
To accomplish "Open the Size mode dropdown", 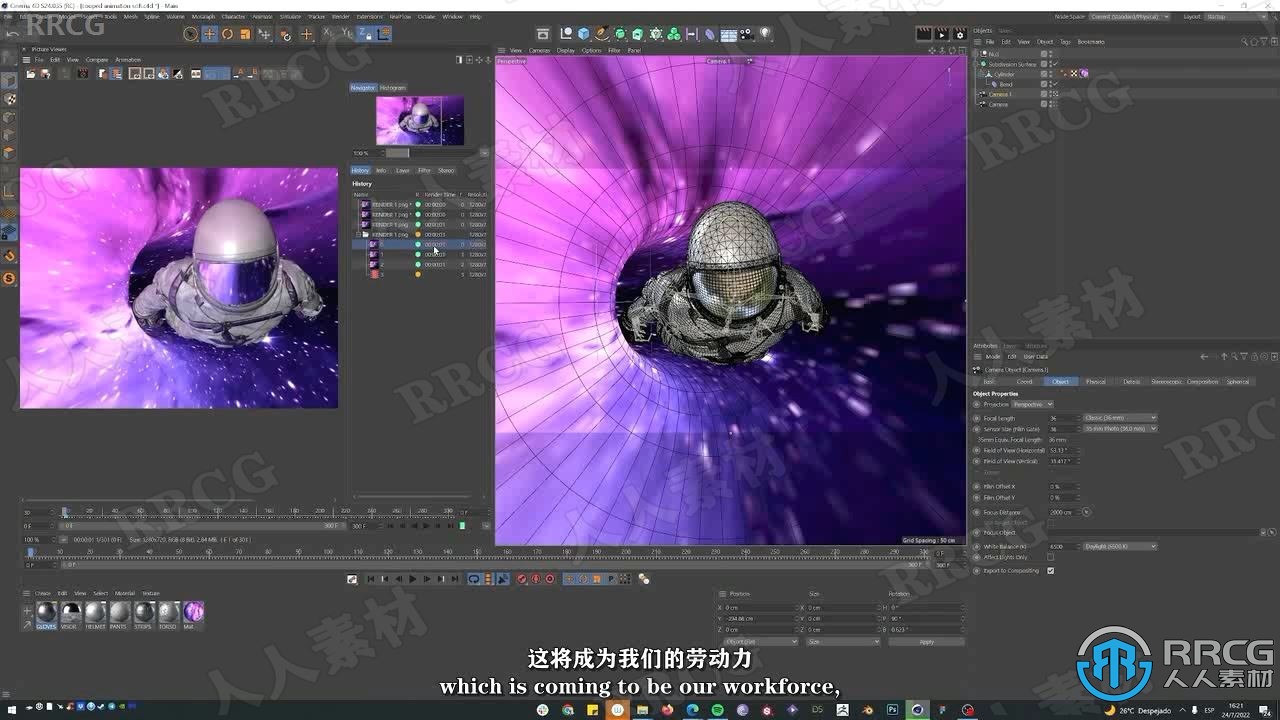I will click(x=843, y=642).
